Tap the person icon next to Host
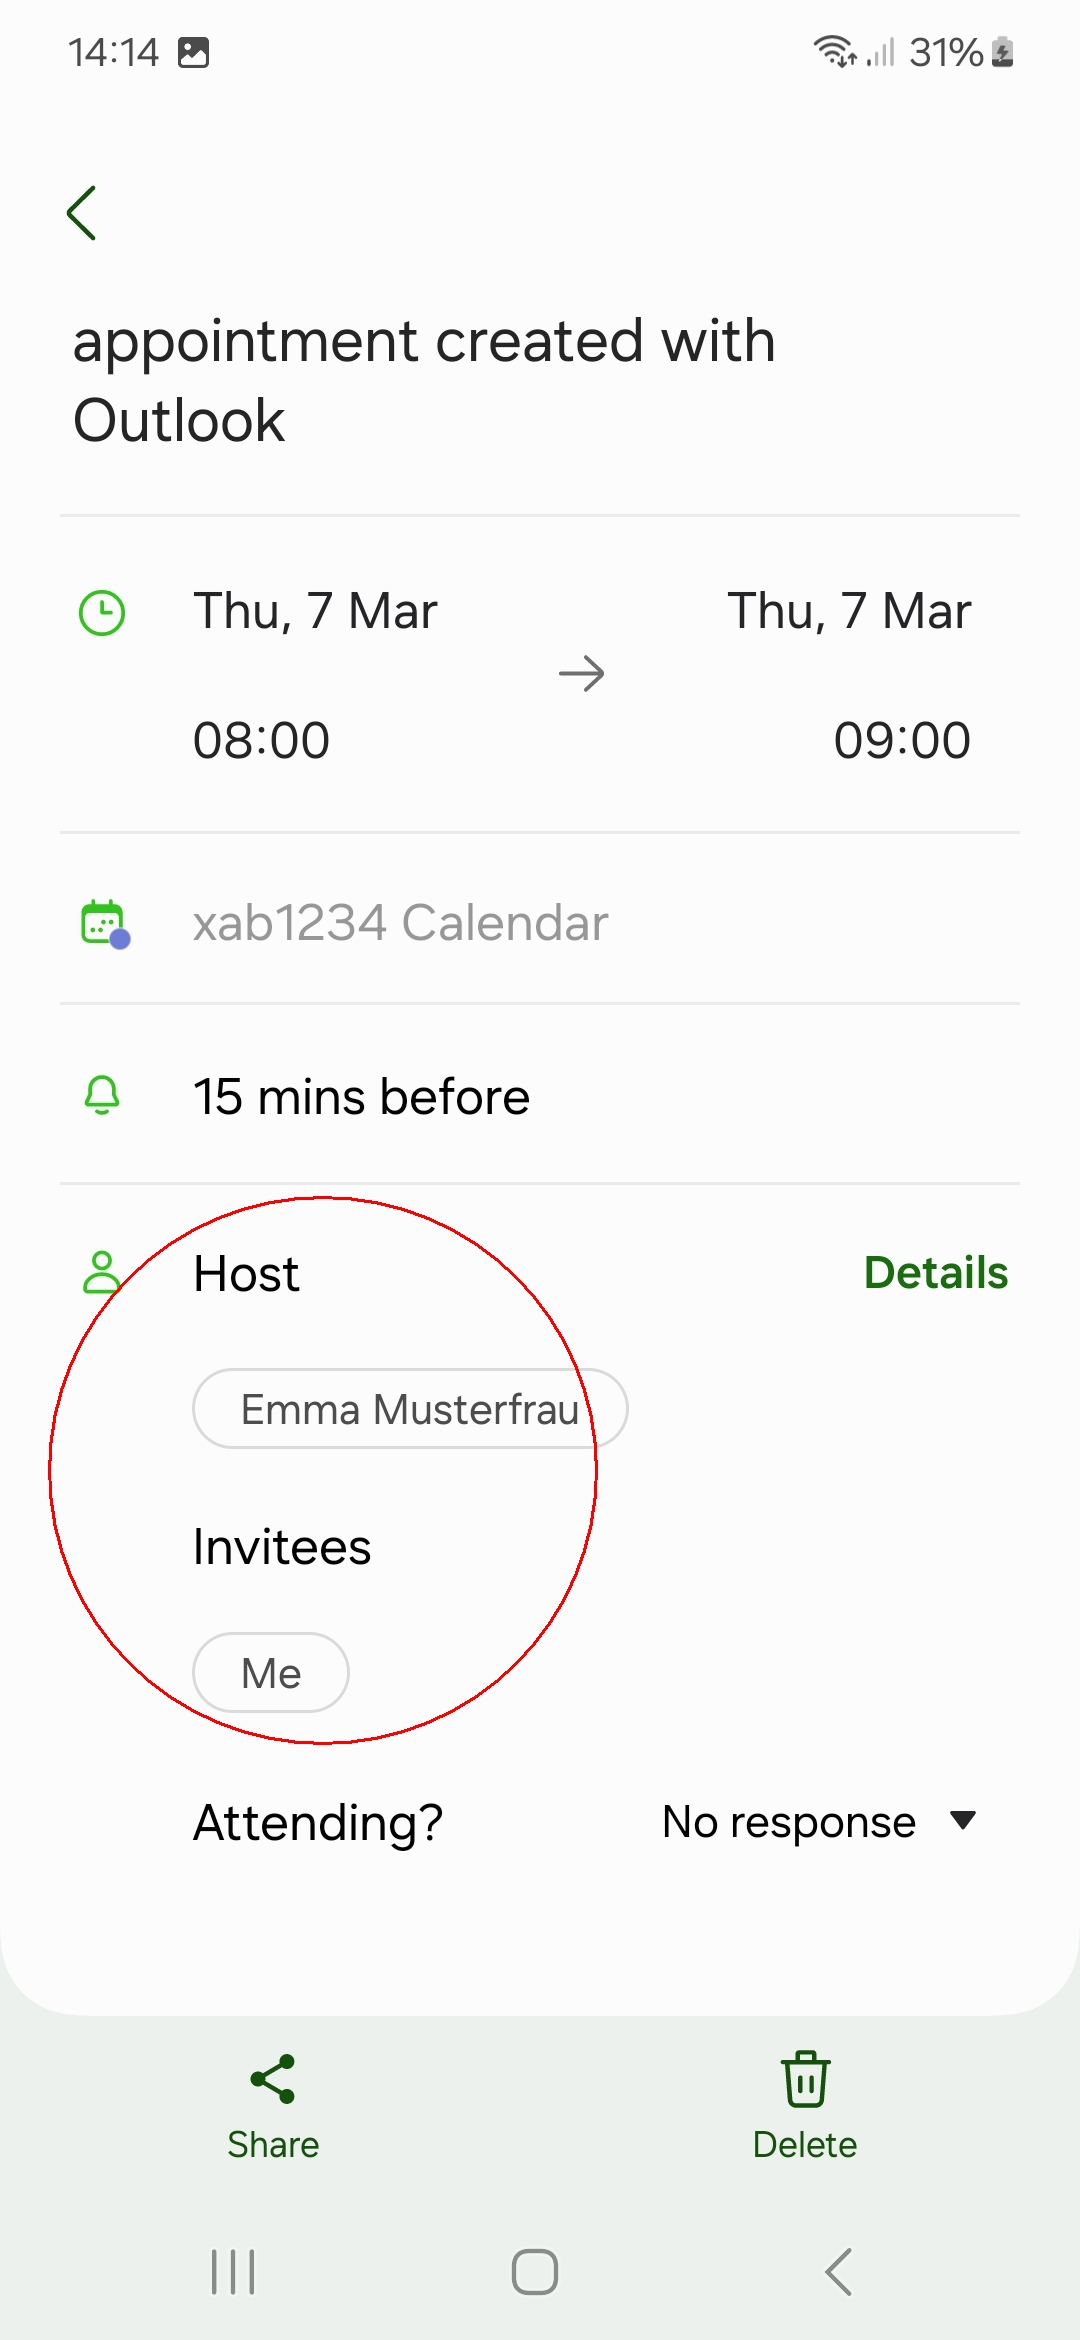This screenshot has width=1080, height=2340. click(101, 1273)
